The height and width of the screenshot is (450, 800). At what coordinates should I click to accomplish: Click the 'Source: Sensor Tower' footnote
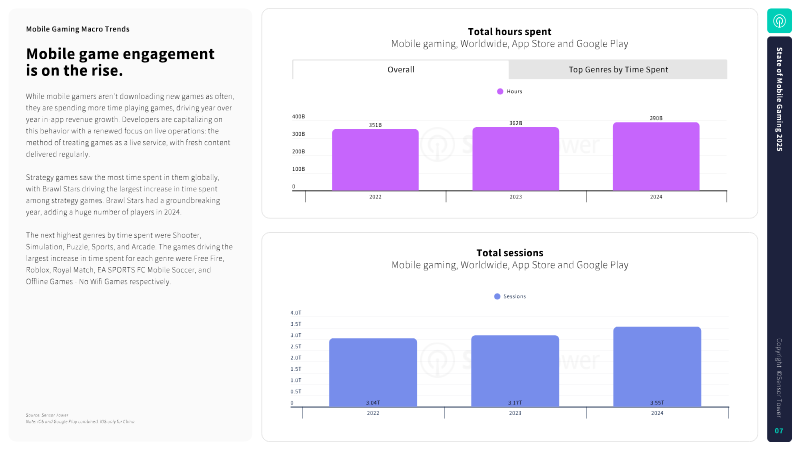coord(47,415)
